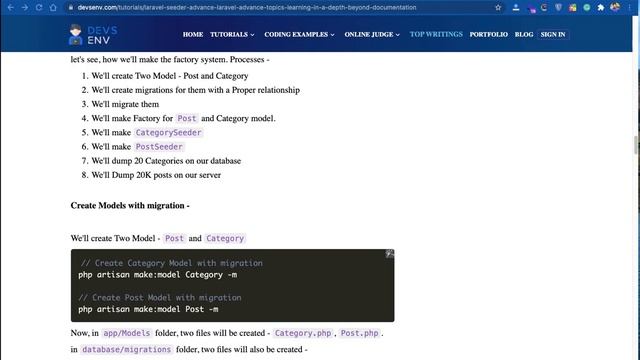
Task: Click the 'Create Models with migration -' heading
Action: tap(130, 205)
